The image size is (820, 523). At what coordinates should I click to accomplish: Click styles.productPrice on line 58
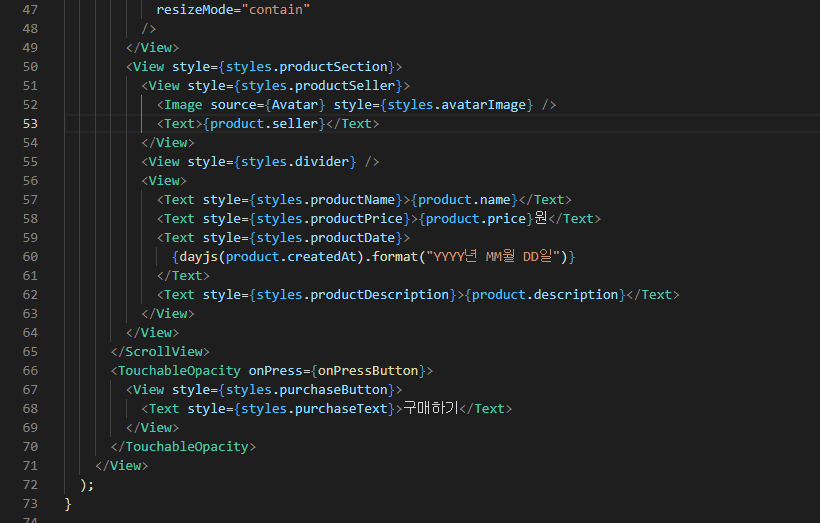point(330,219)
